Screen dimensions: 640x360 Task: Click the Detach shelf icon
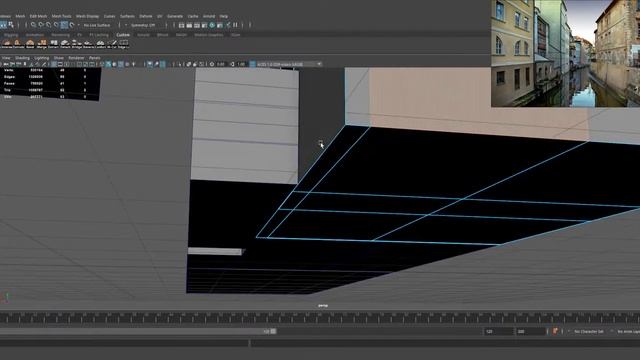pos(65,44)
